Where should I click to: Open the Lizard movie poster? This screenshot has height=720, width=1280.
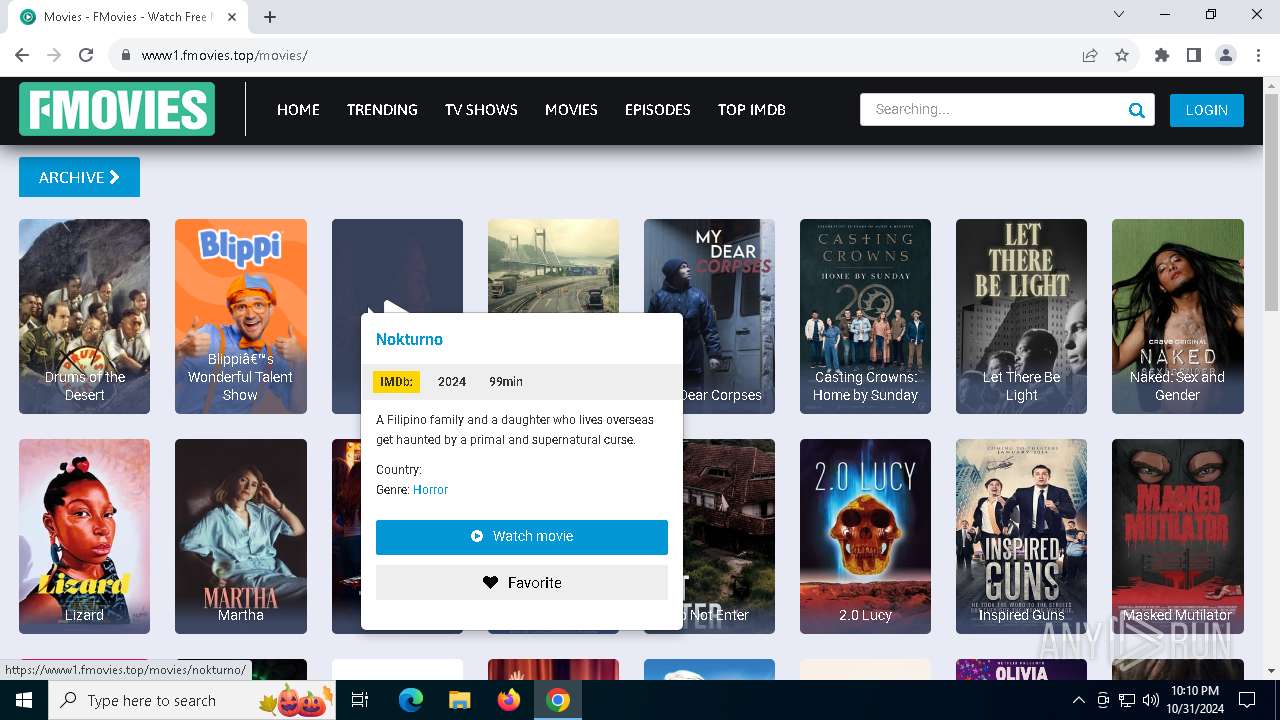pos(84,536)
